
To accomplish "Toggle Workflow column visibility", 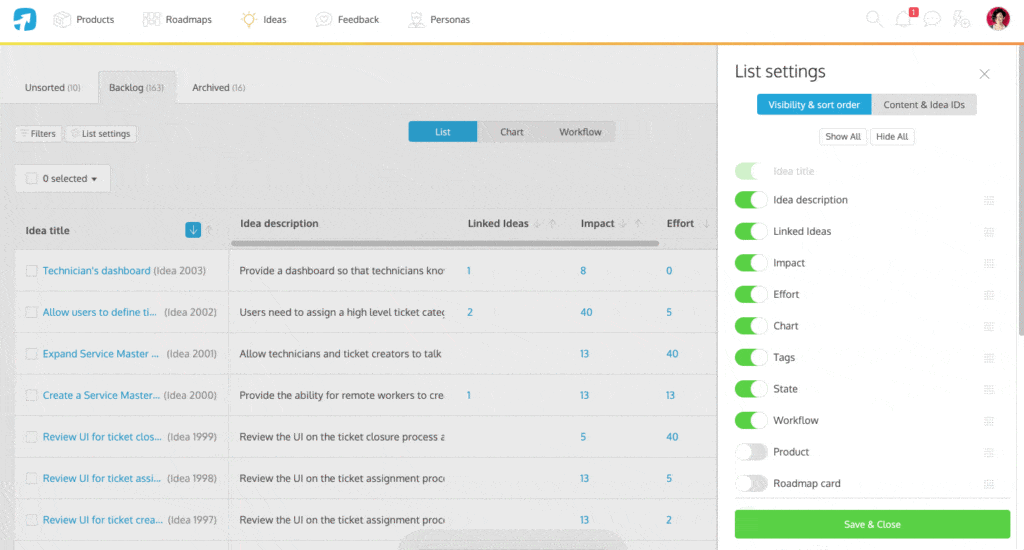I will click(x=750, y=420).
